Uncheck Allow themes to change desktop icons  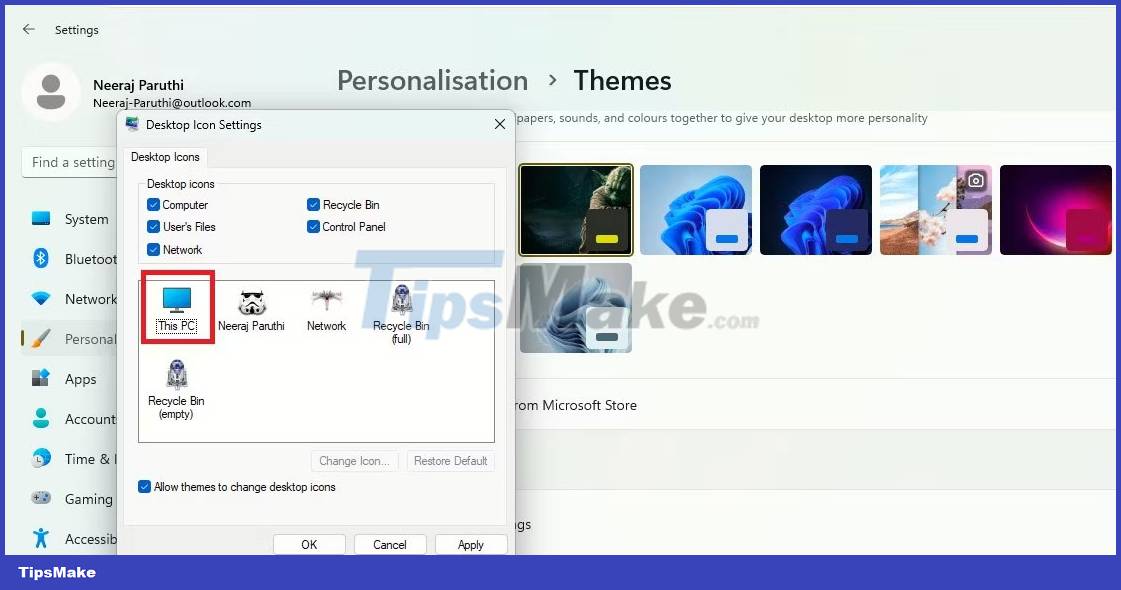[x=144, y=487]
